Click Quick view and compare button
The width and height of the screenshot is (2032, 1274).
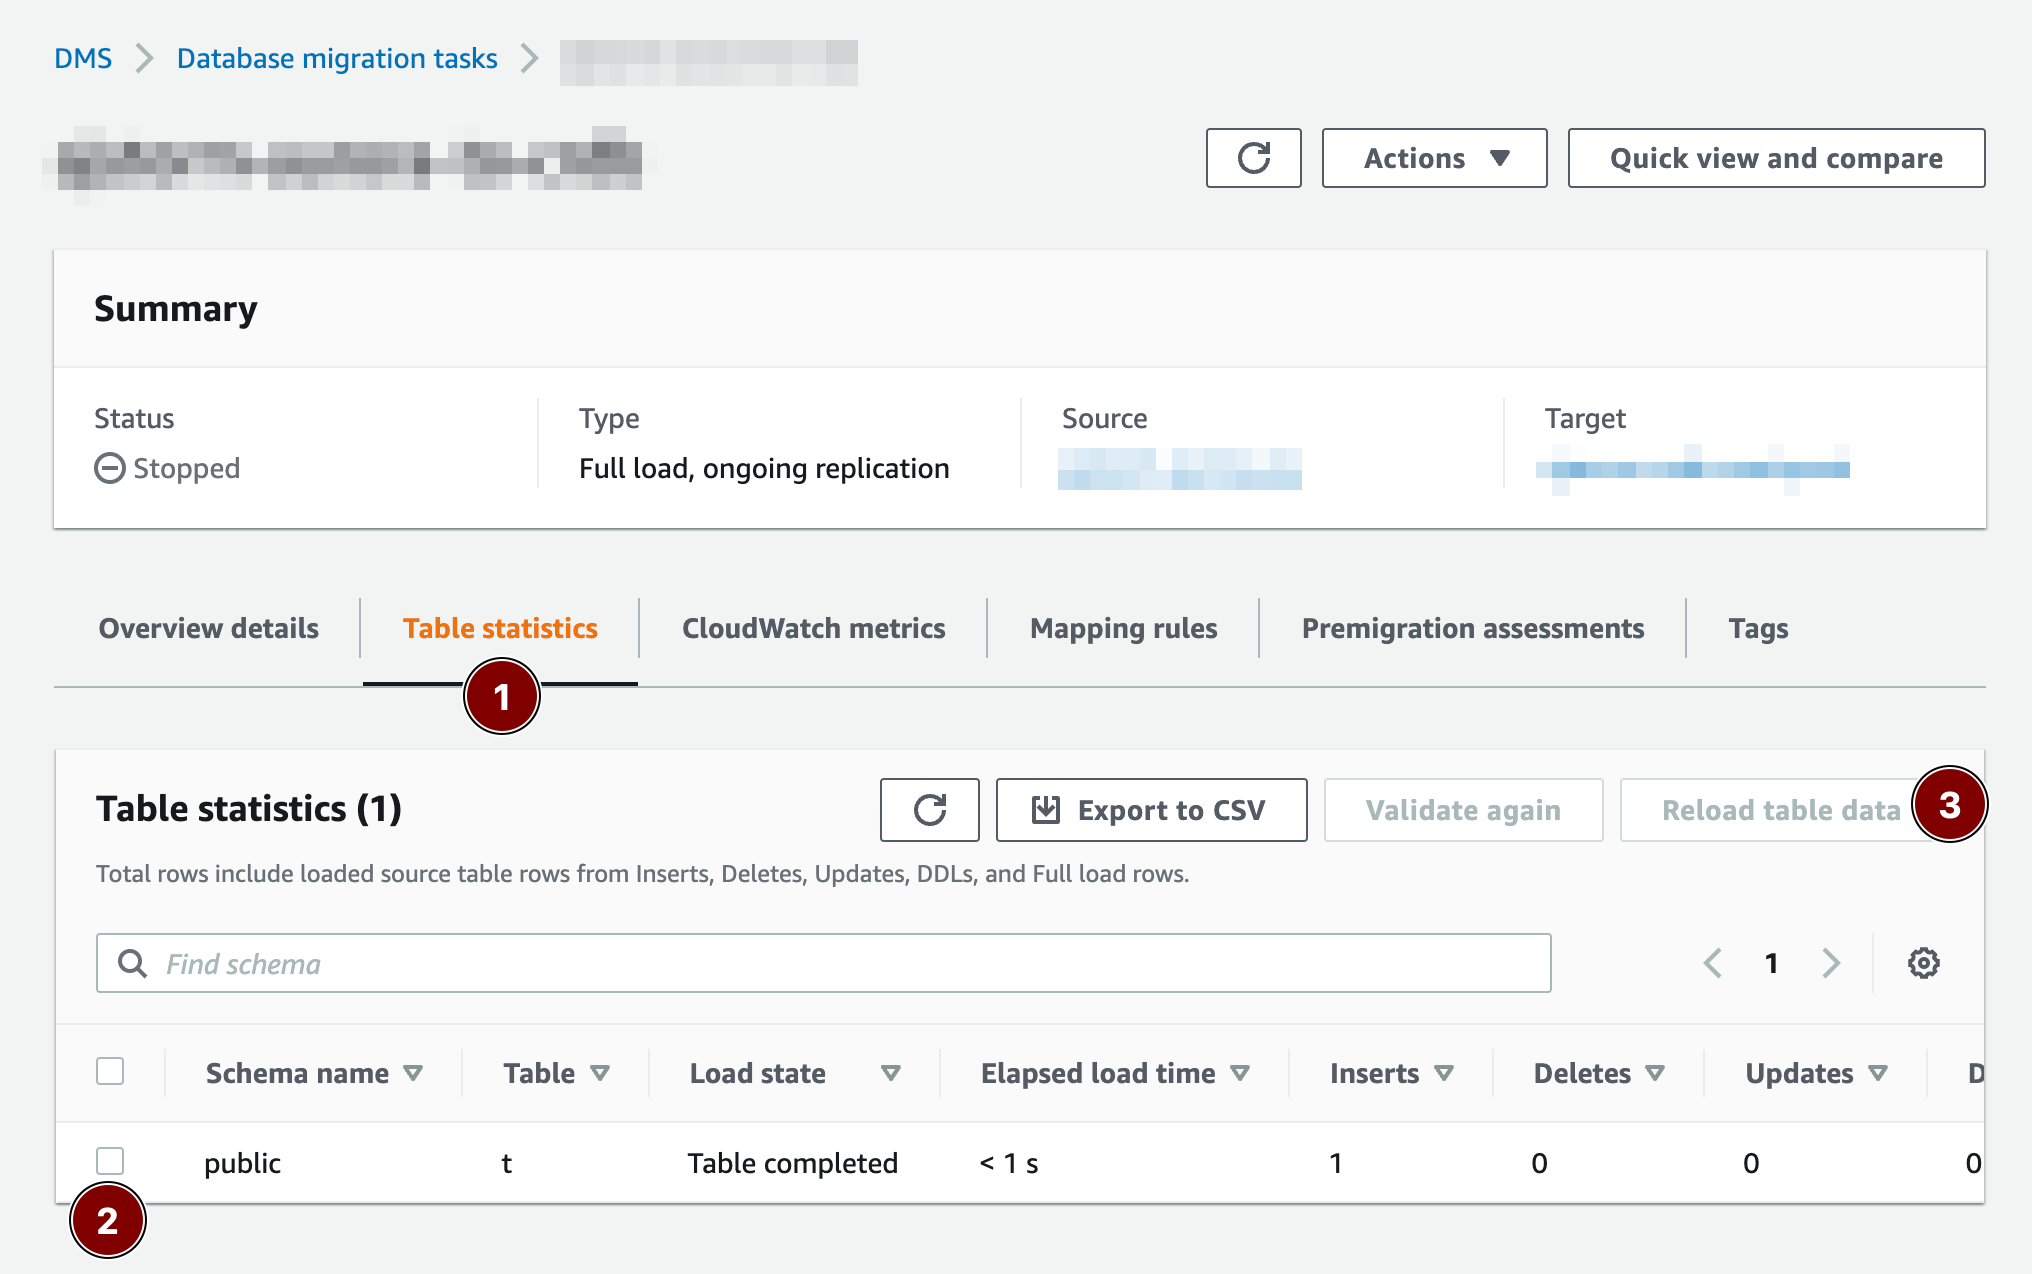tap(1776, 158)
